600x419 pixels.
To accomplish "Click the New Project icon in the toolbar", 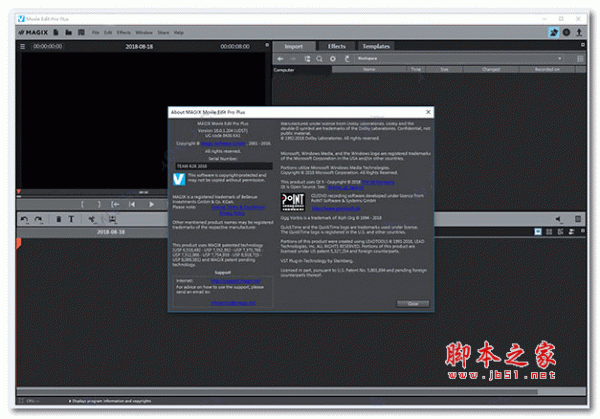I will (x=56, y=33).
